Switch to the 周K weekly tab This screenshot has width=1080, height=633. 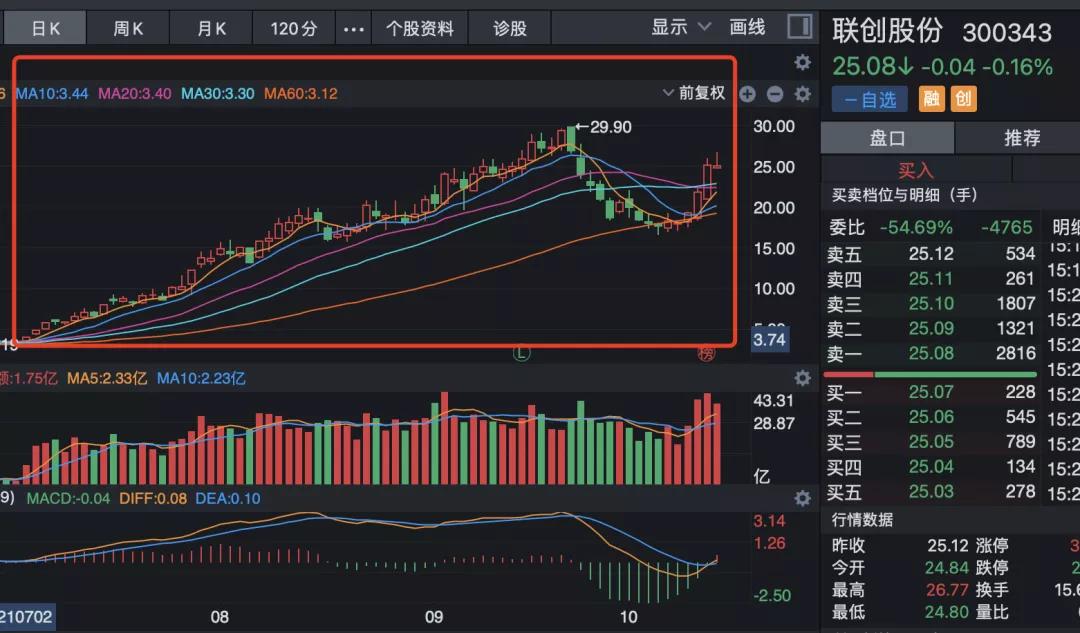128,26
